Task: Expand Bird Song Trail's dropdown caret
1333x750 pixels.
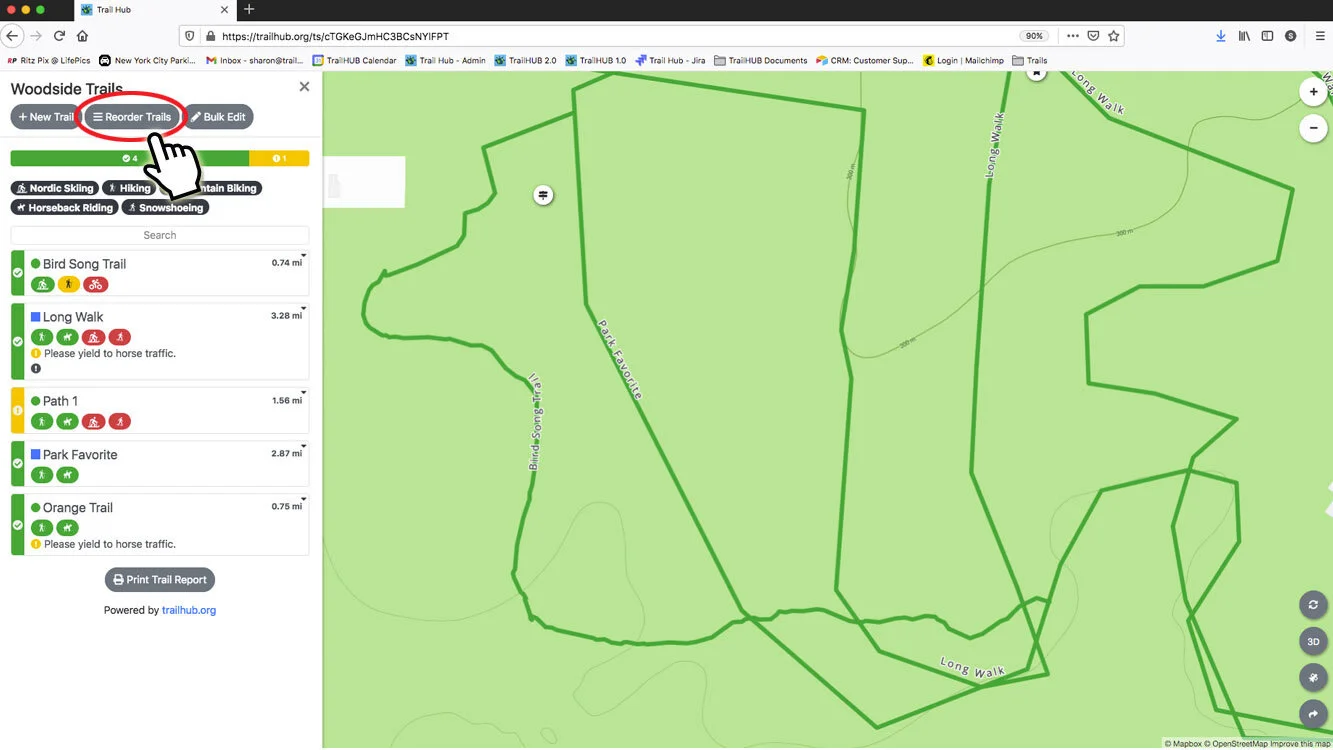Action: pos(304,256)
